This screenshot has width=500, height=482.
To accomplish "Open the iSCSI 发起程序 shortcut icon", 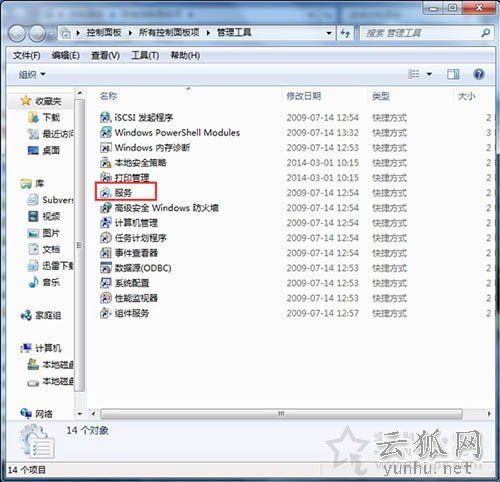I will pos(105,117).
